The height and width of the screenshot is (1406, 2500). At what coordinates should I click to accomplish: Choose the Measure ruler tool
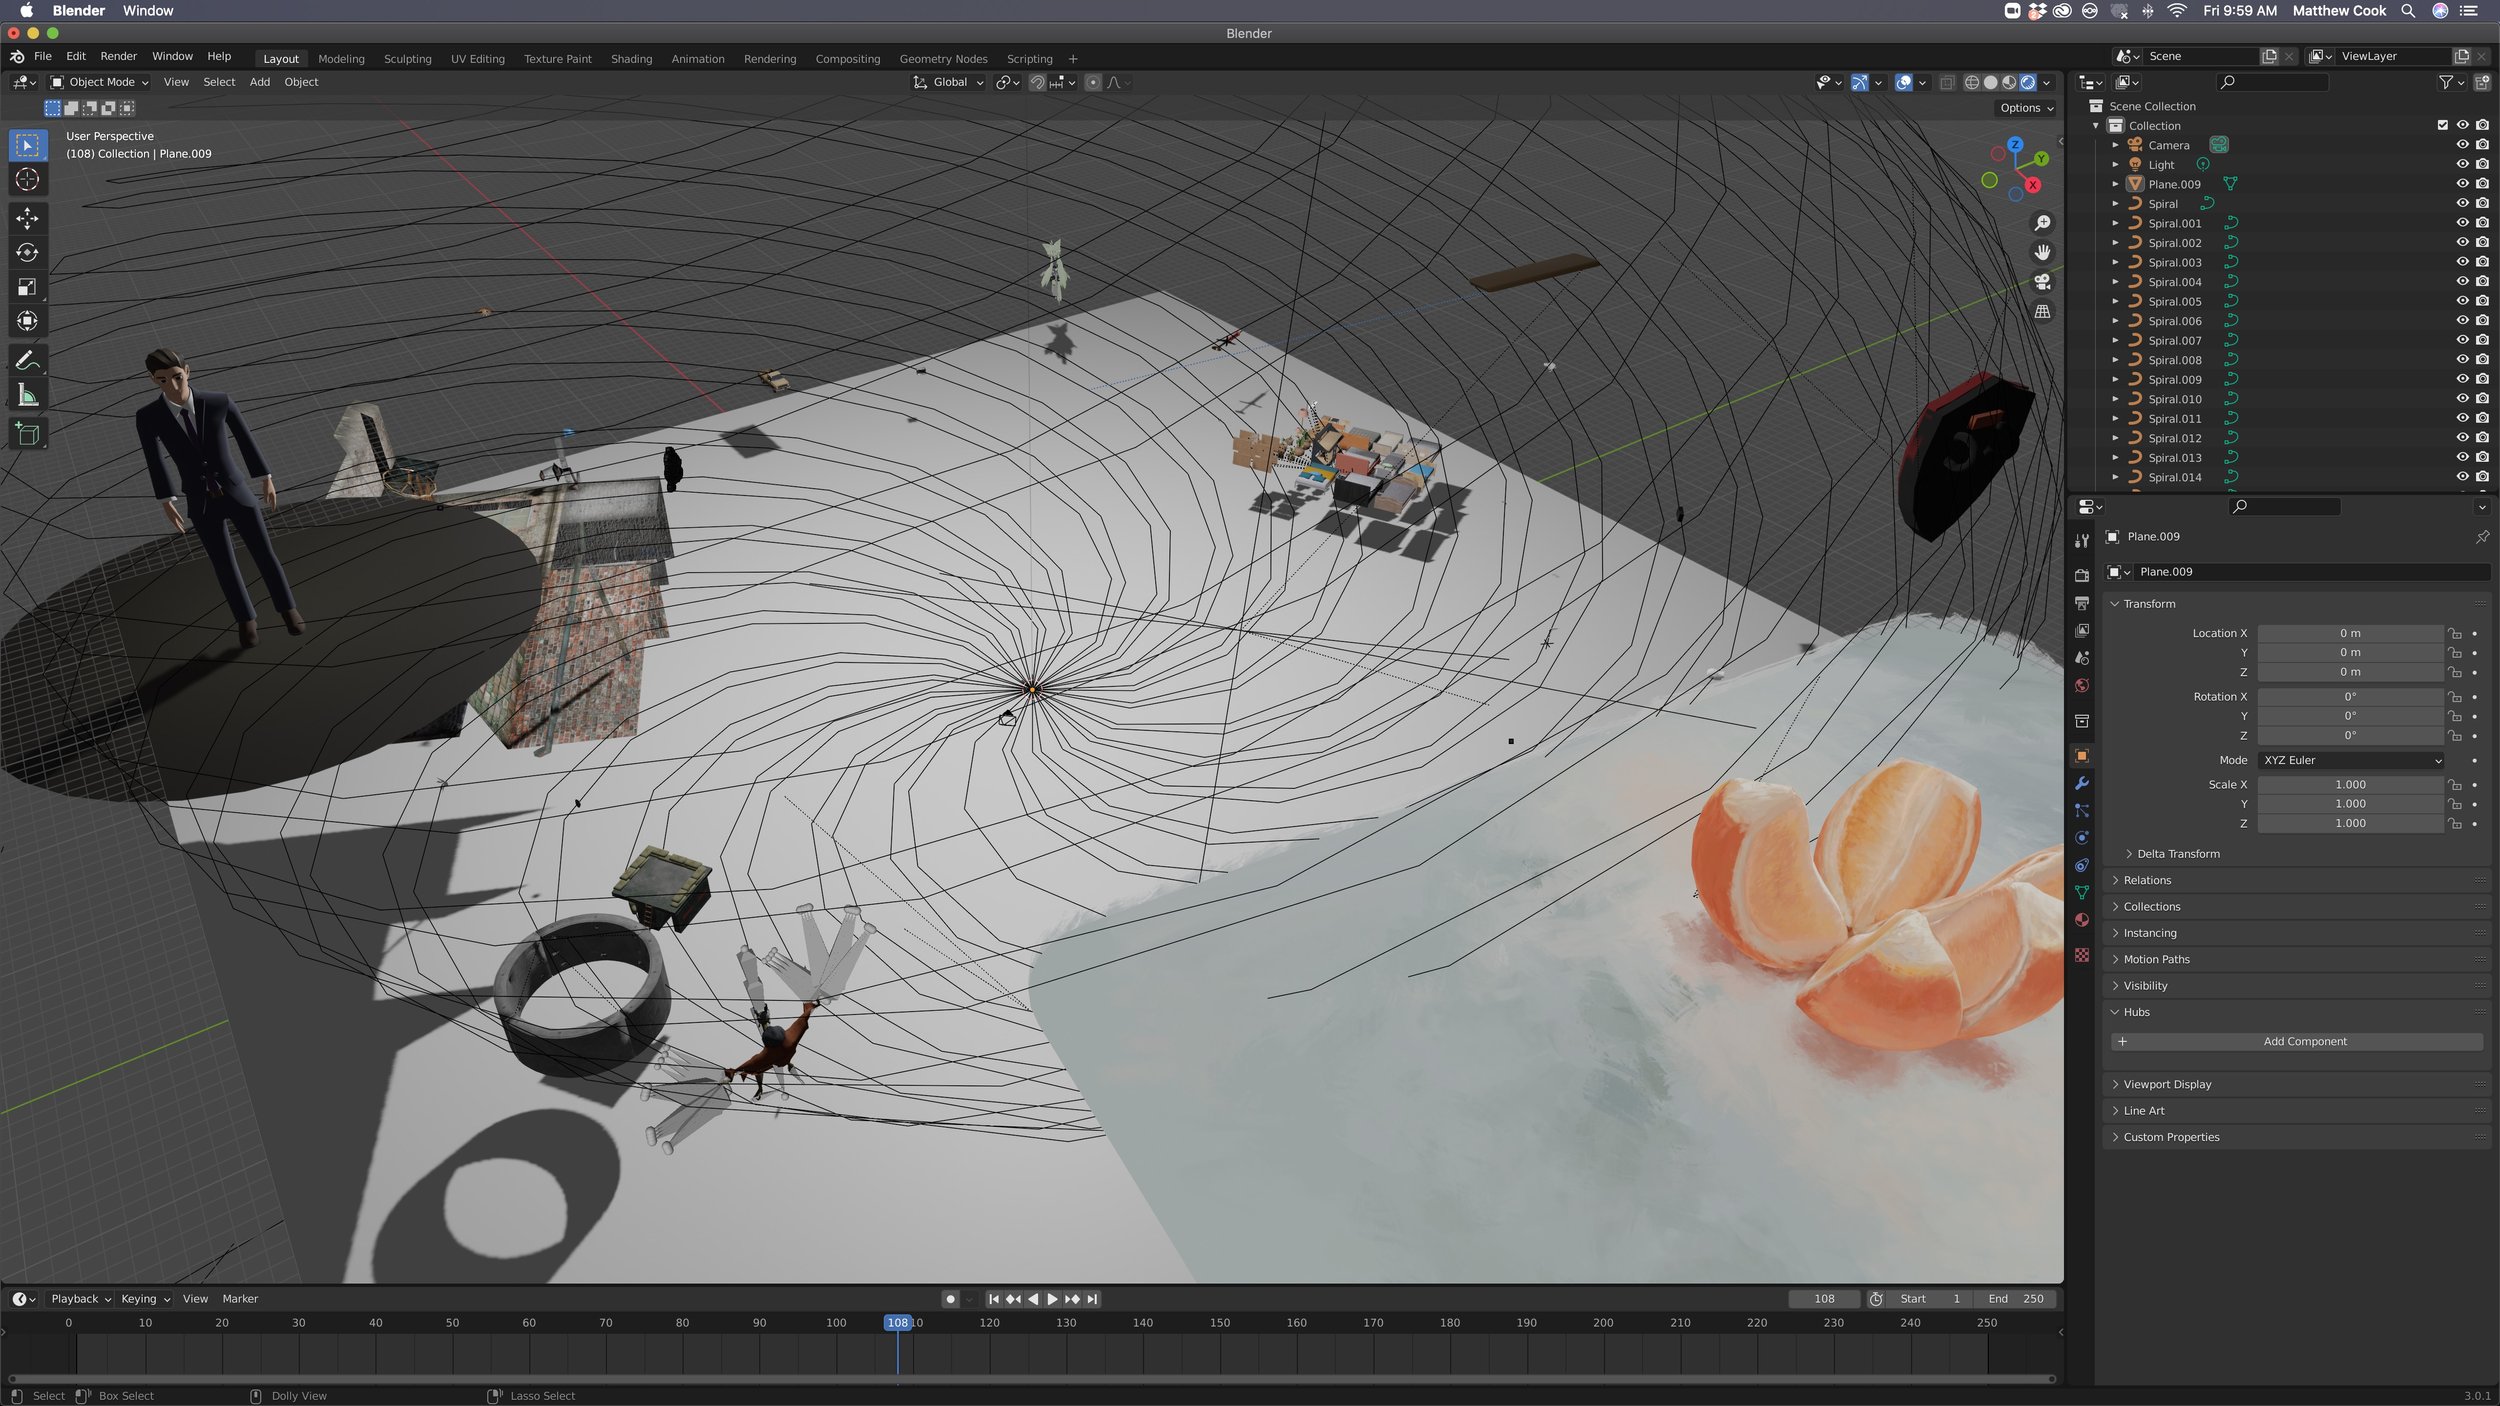point(27,396)
